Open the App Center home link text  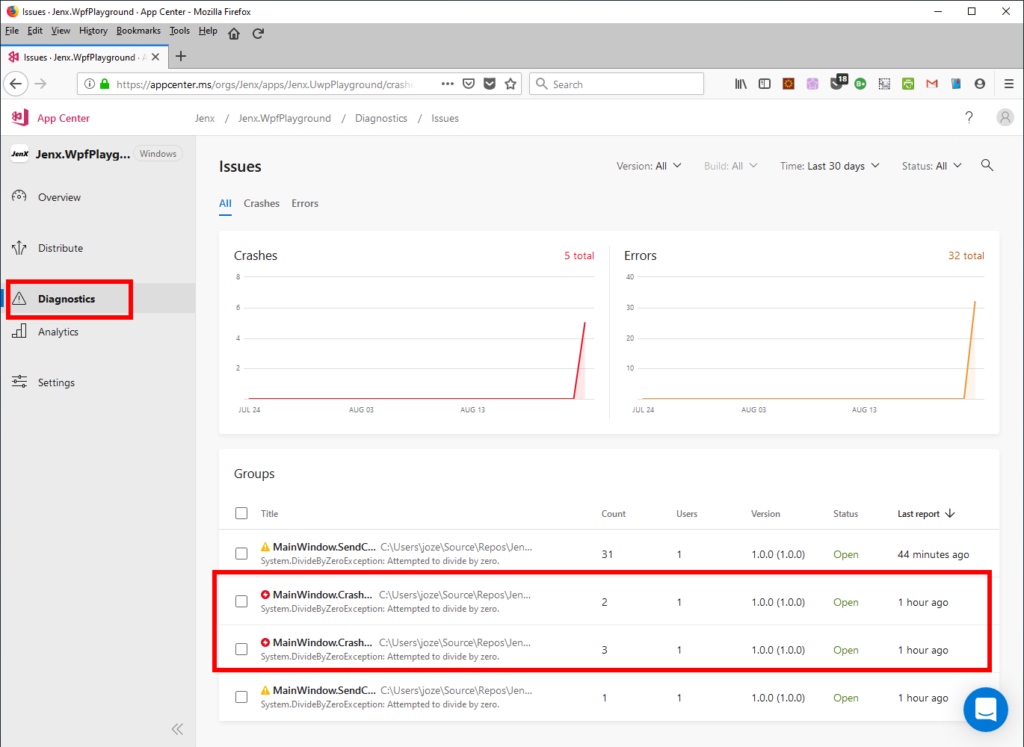(x=63, y=118)
